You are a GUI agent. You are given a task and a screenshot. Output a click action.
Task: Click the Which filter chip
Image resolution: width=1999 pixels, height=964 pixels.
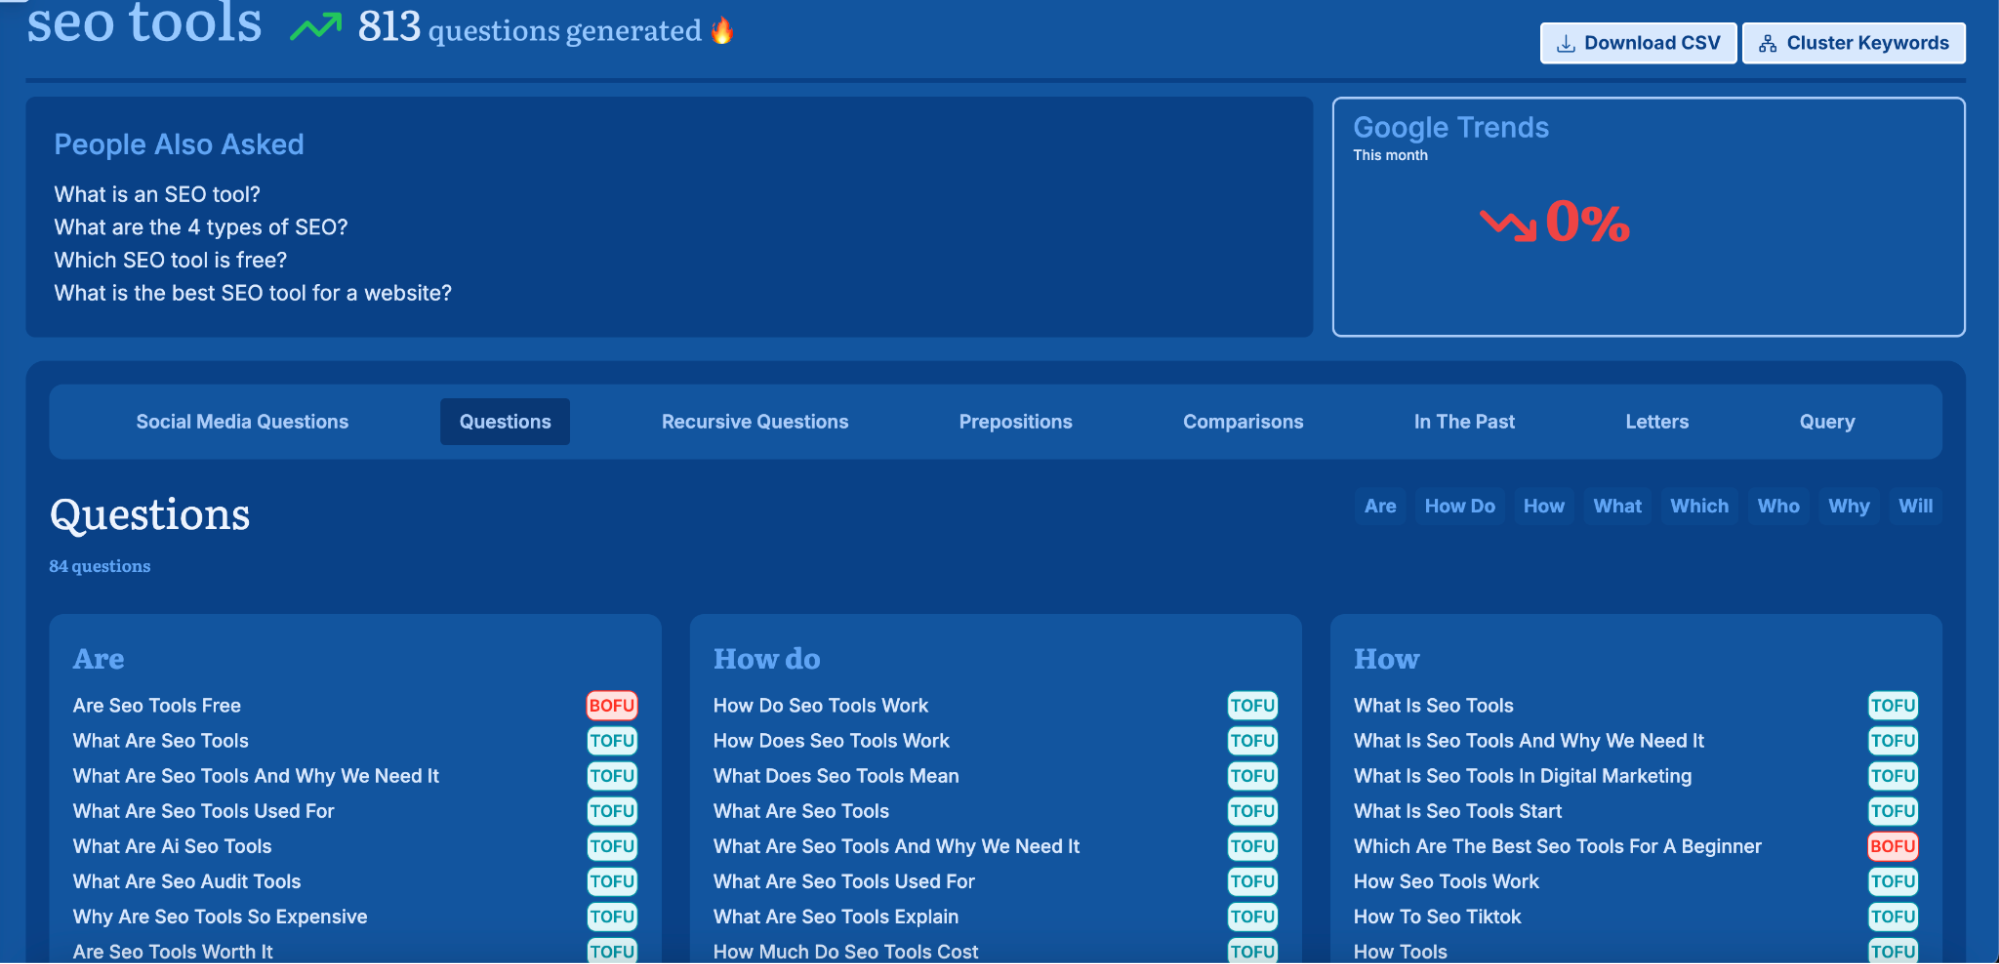pos(1699,506)
